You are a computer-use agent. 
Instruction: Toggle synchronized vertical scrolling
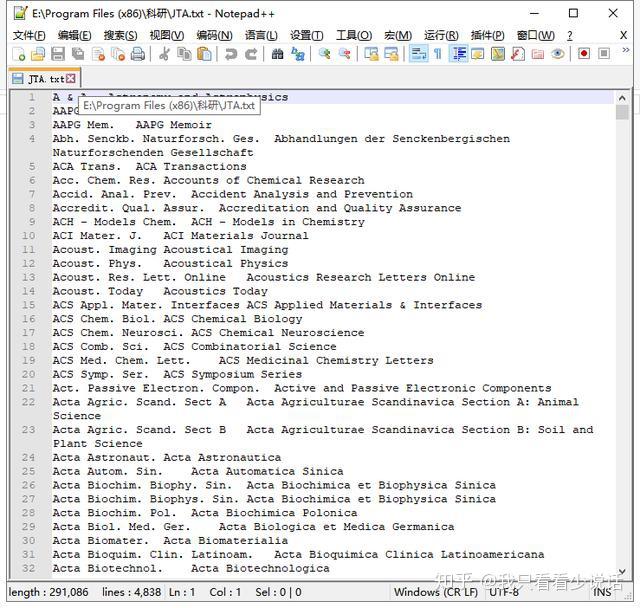(371, 54)
